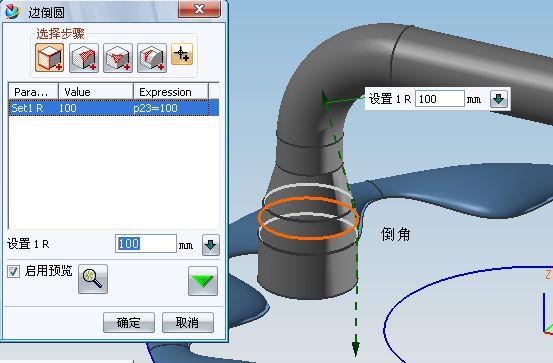Select the orange highlighted edge ring
The width and height of the screenshot is (553, 363).
(x=309, y=218)
